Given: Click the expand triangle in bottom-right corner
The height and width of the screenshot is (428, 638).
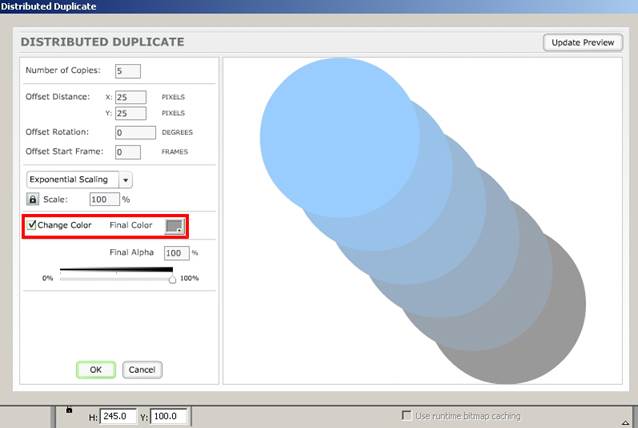Looking at the screenshot, I should pos(625,423).
